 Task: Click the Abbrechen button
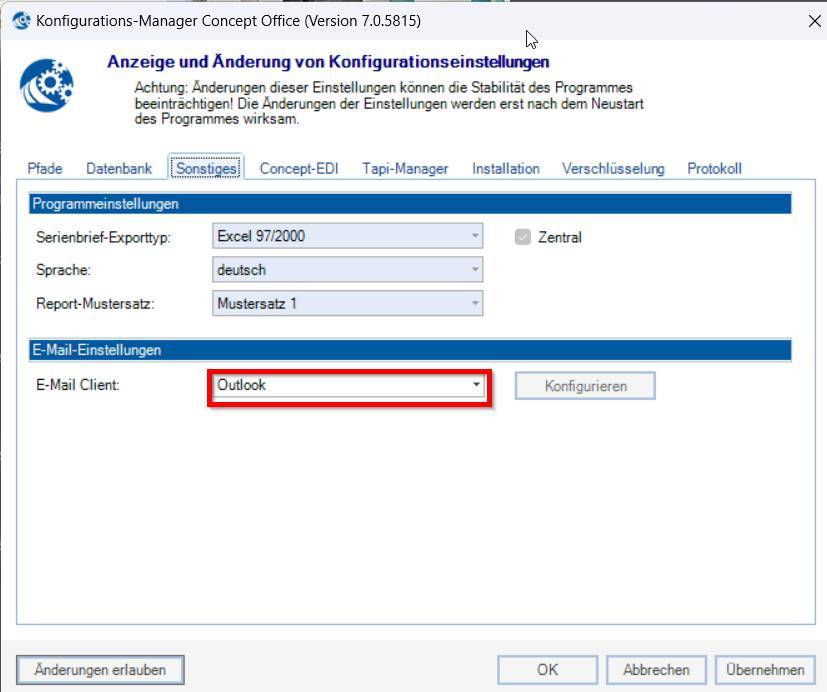click(x=656, y=669)
